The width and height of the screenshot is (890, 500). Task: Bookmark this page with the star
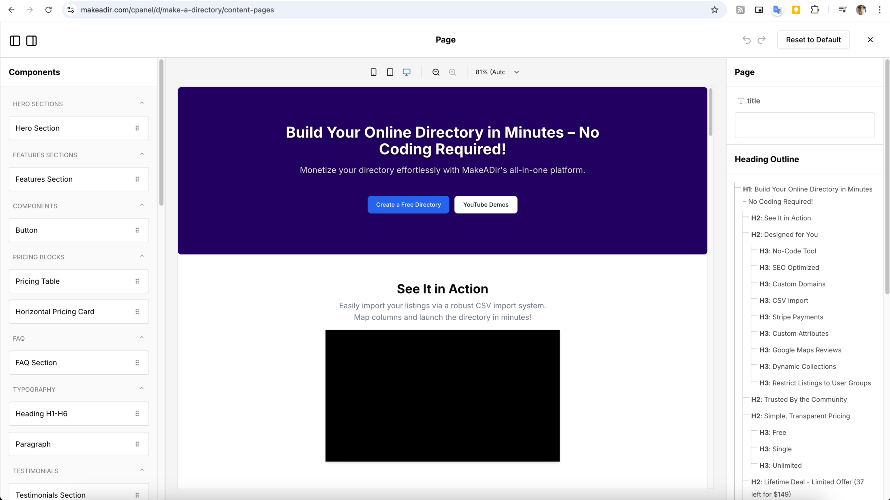pyautogui.click(x=715, y=10)
